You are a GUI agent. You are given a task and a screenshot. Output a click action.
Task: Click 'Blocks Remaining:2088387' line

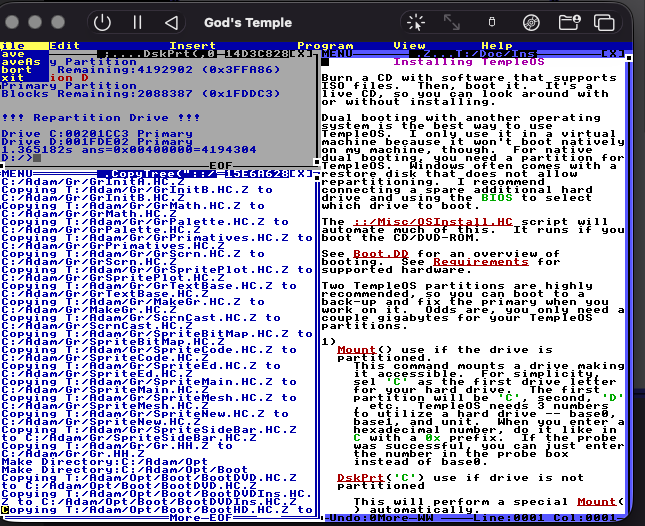click(x=140, y=94)
